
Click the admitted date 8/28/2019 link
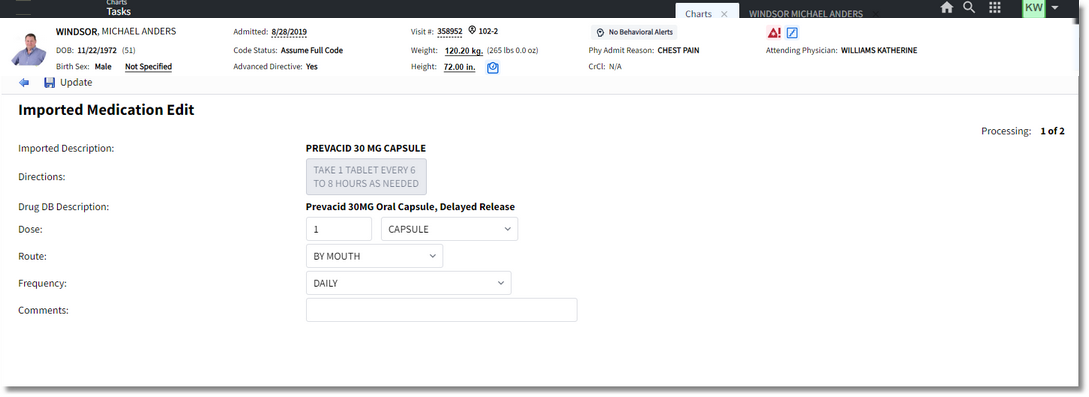click(289, 32)
